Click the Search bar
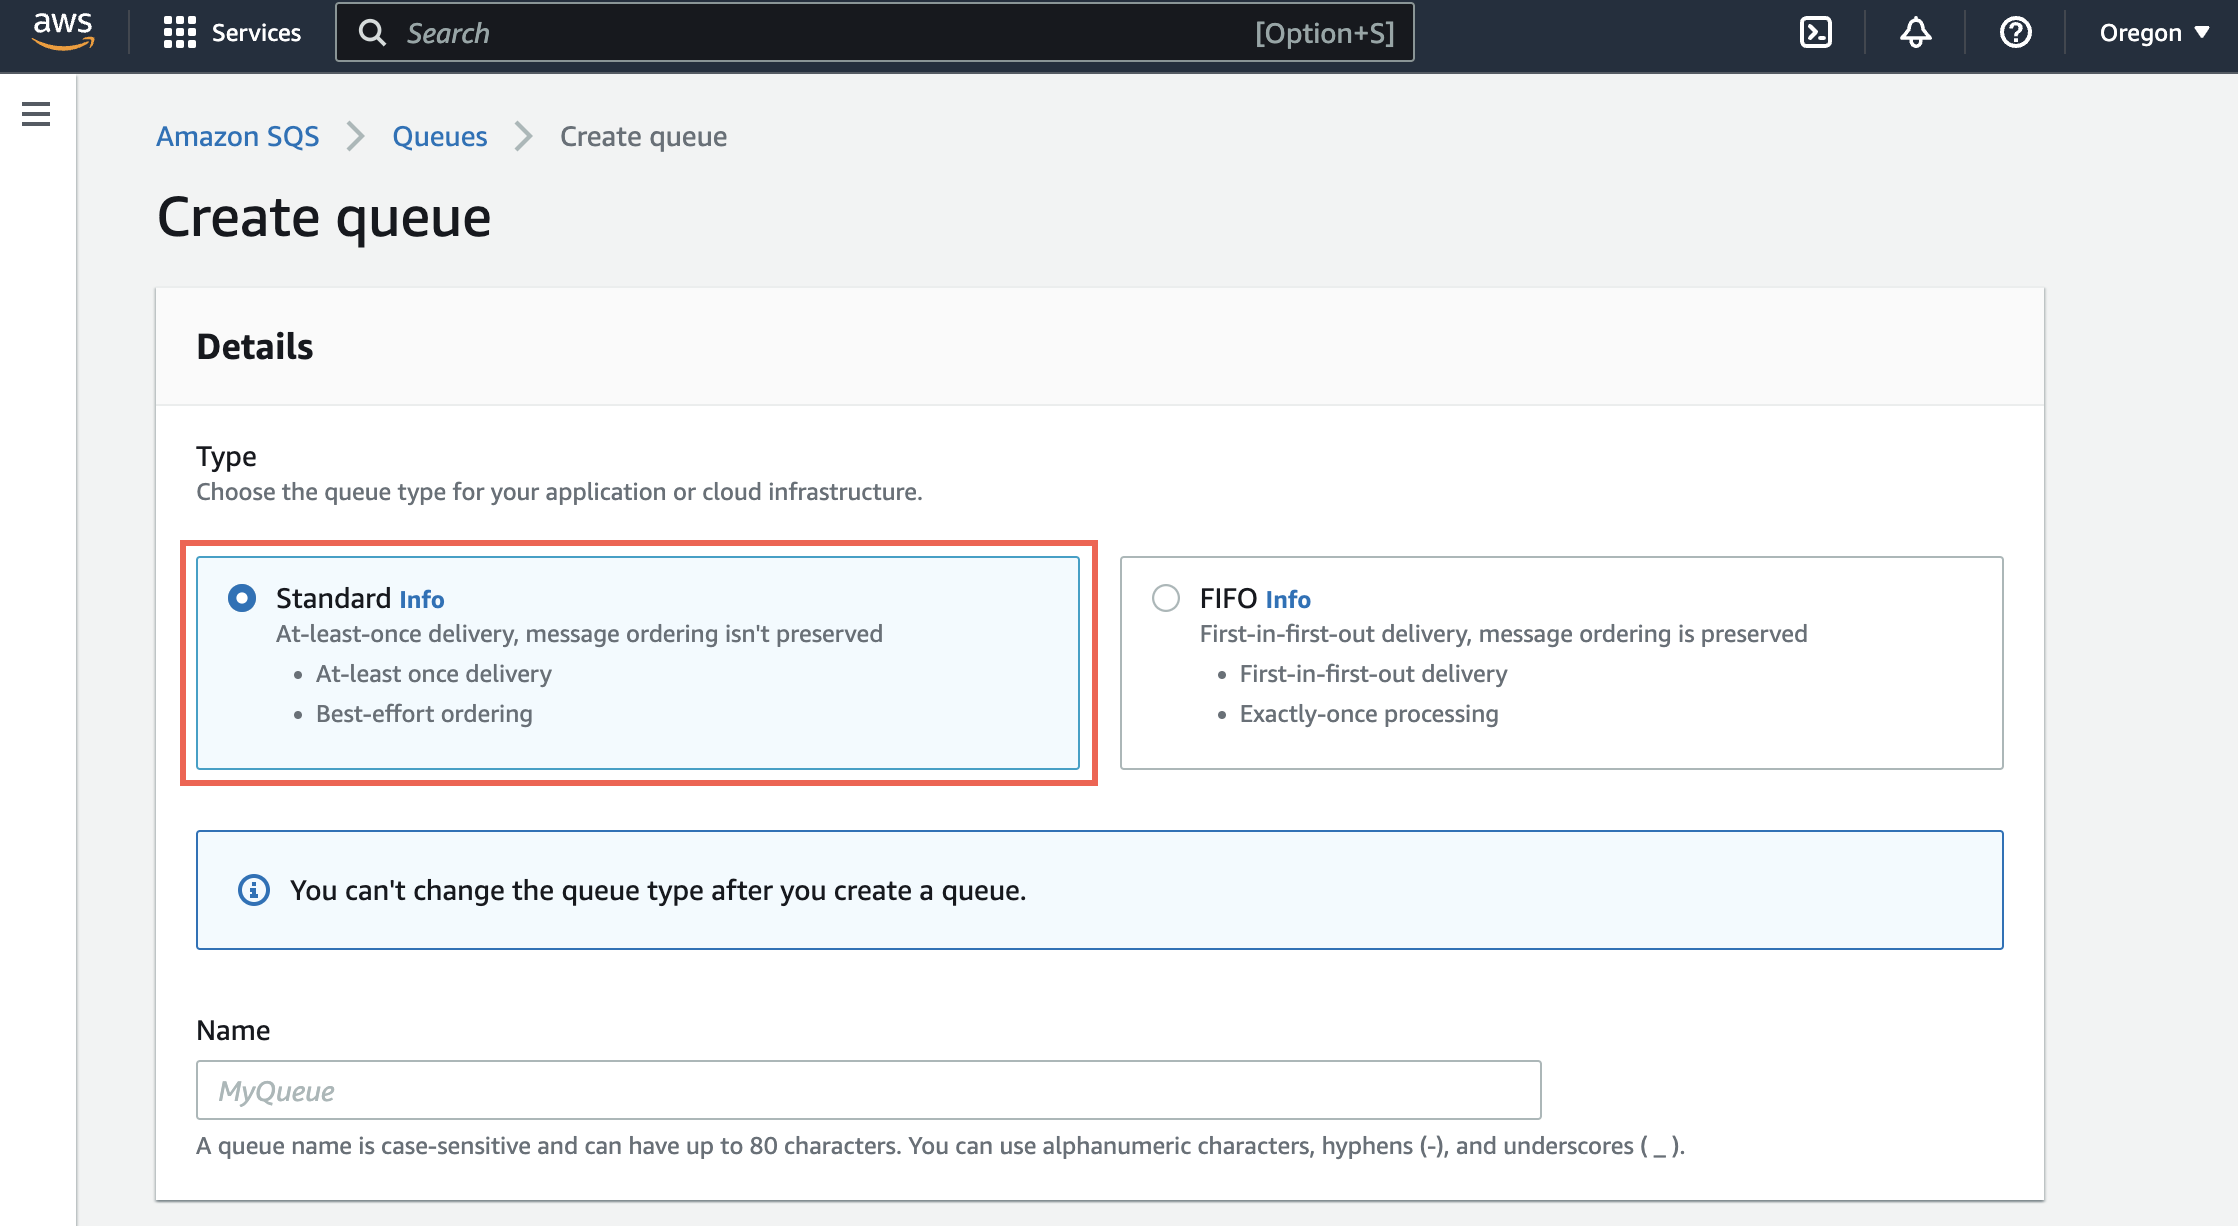 (x=875, y=30)
